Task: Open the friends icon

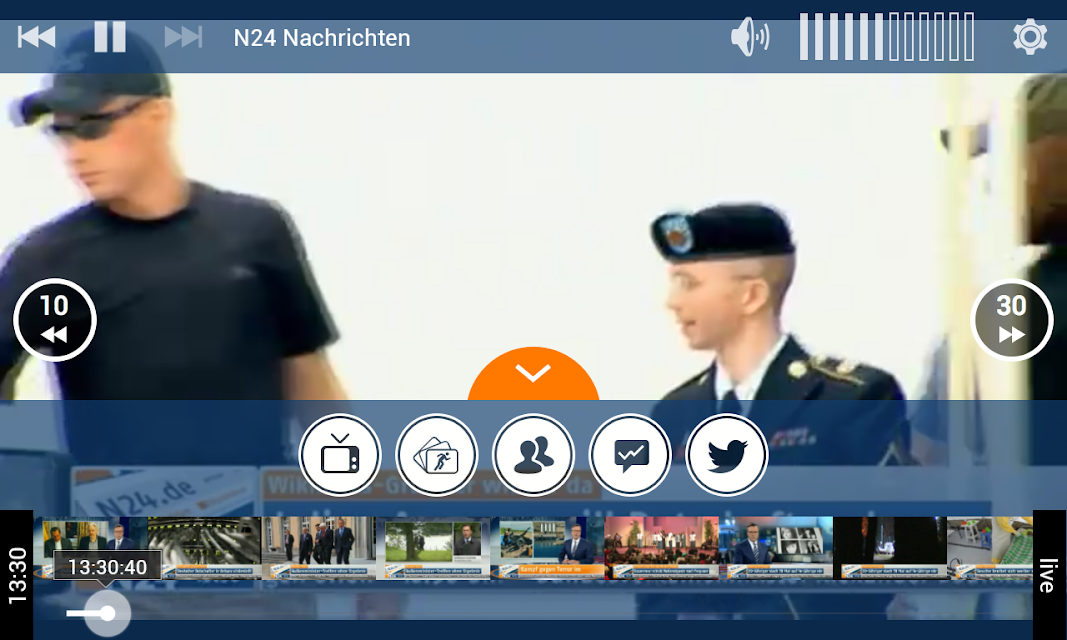Action: point(533,455)
